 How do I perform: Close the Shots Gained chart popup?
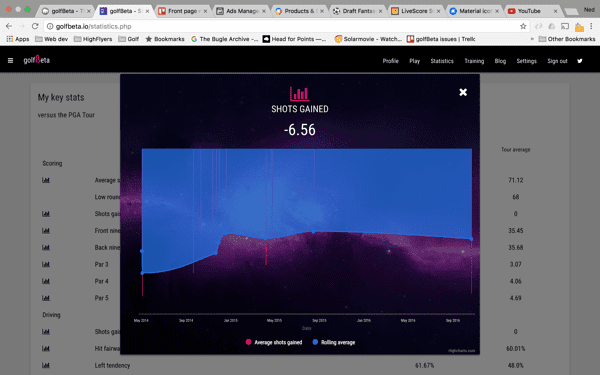point(463,92)
